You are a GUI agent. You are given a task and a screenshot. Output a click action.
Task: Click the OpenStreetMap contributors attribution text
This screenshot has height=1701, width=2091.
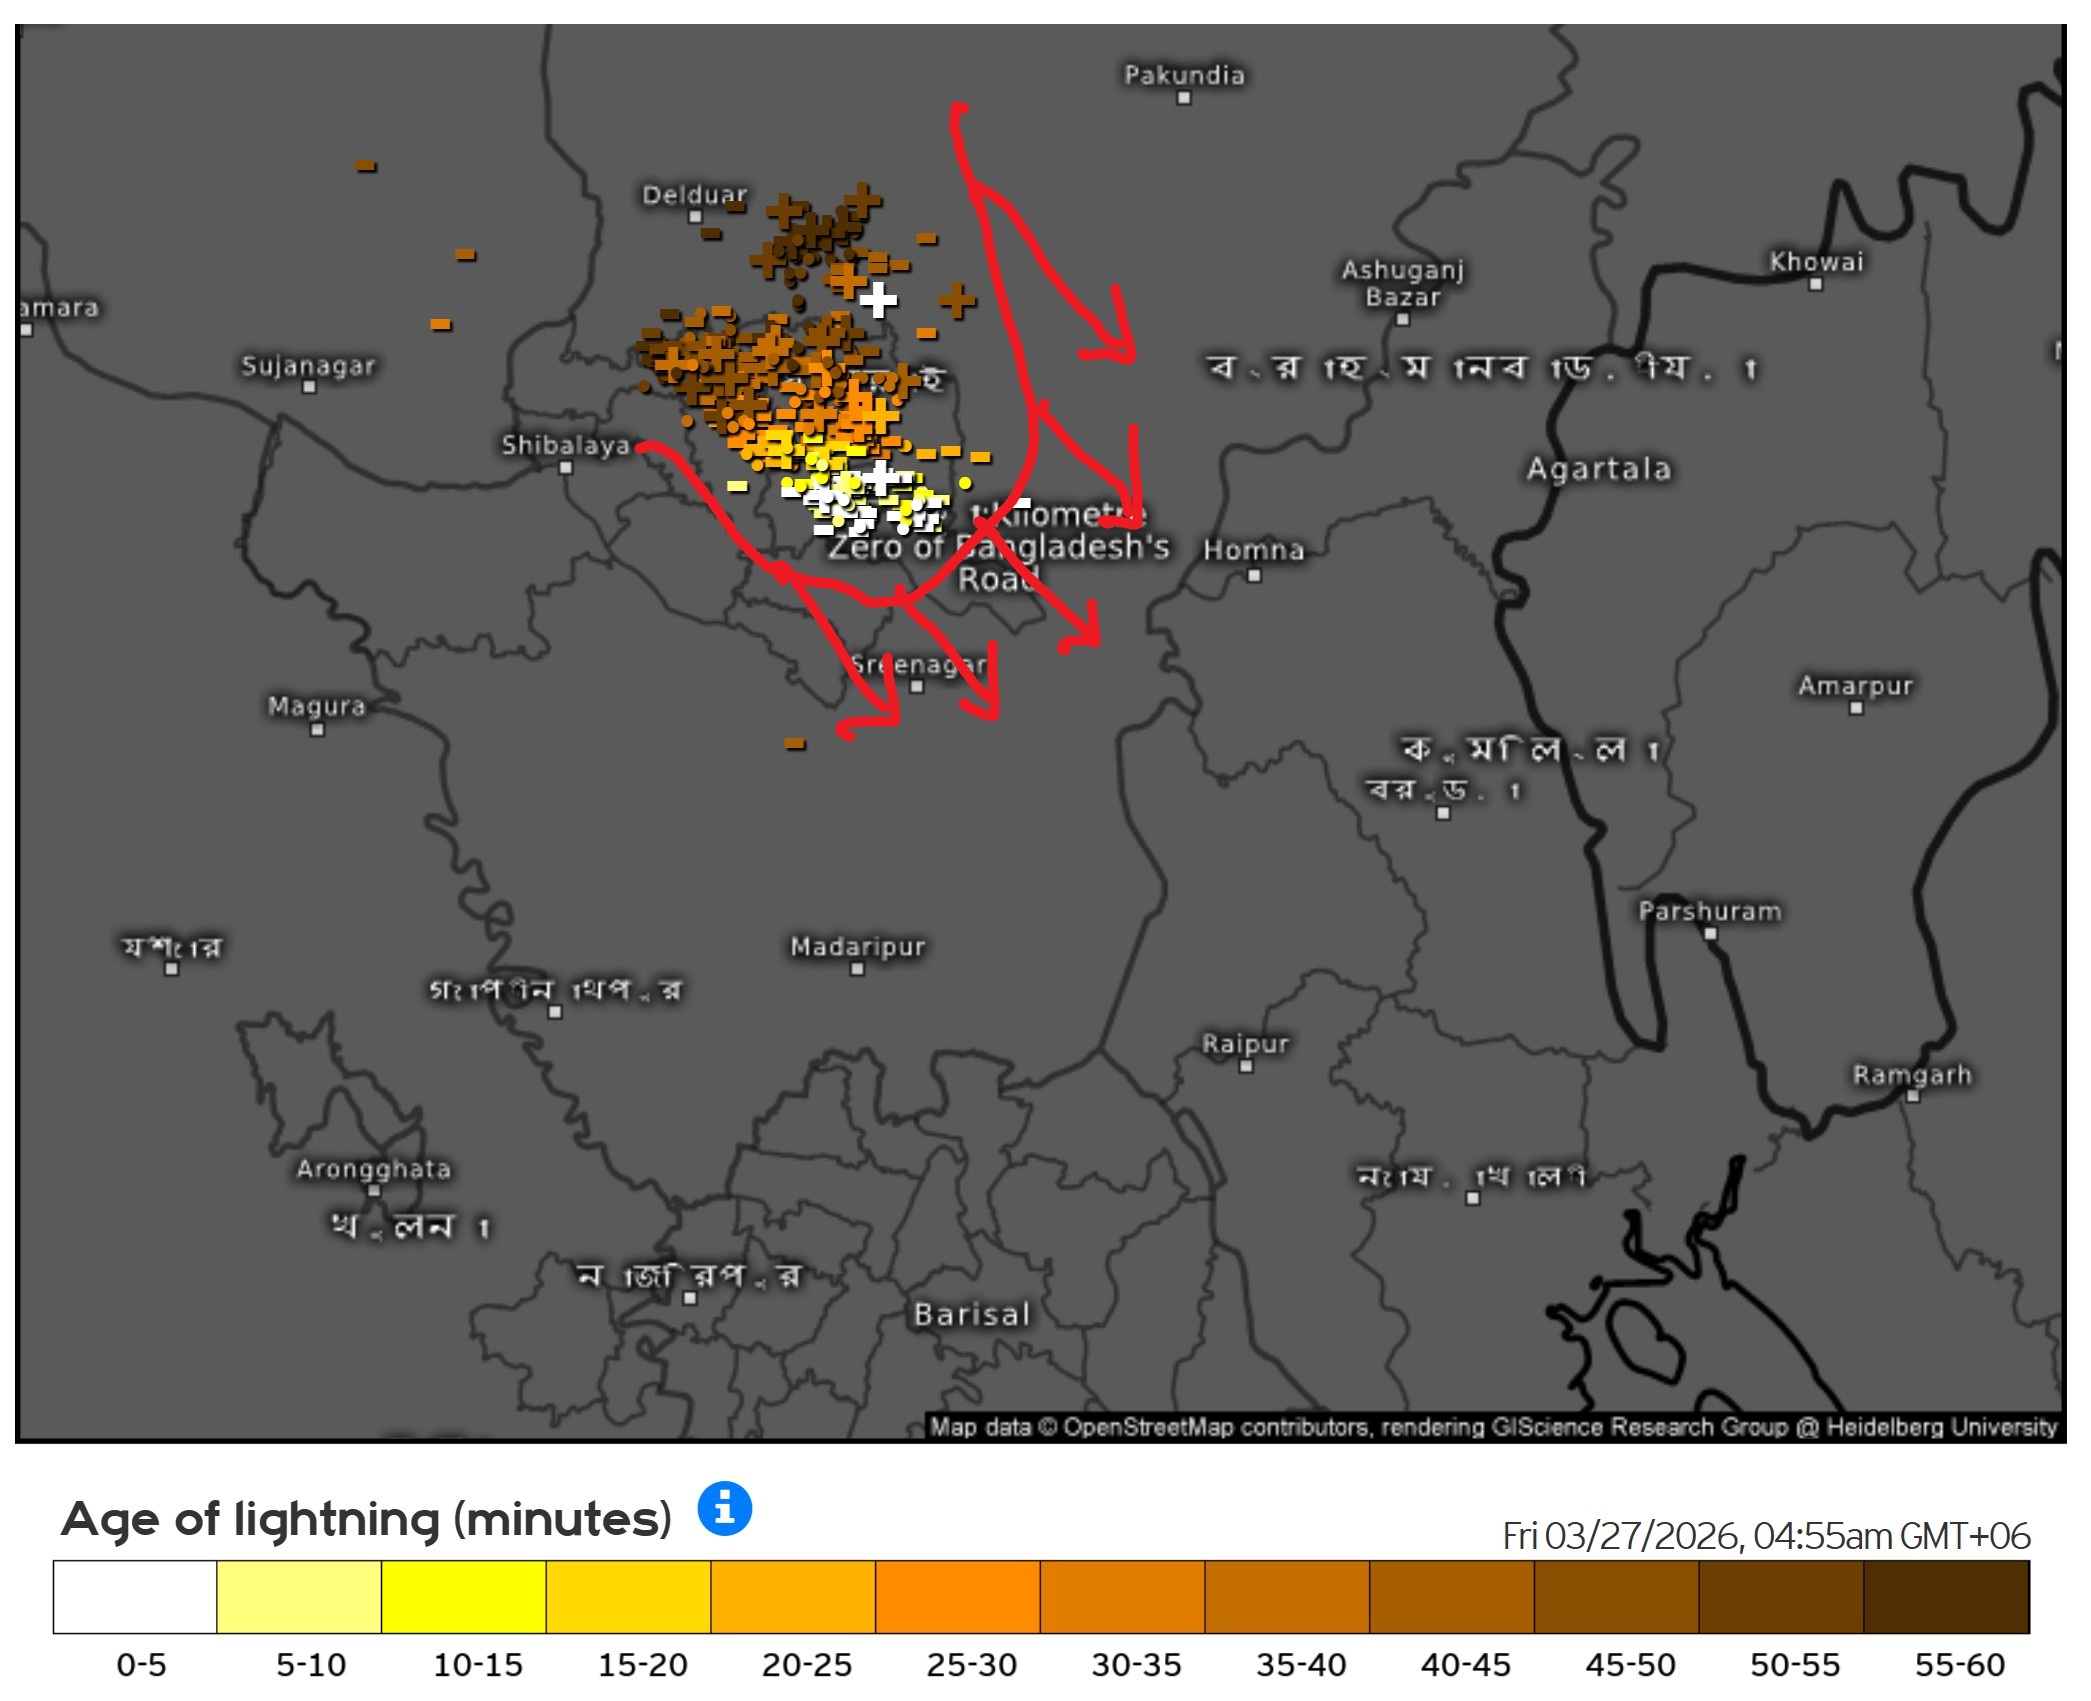[x=1215, y=1427]
